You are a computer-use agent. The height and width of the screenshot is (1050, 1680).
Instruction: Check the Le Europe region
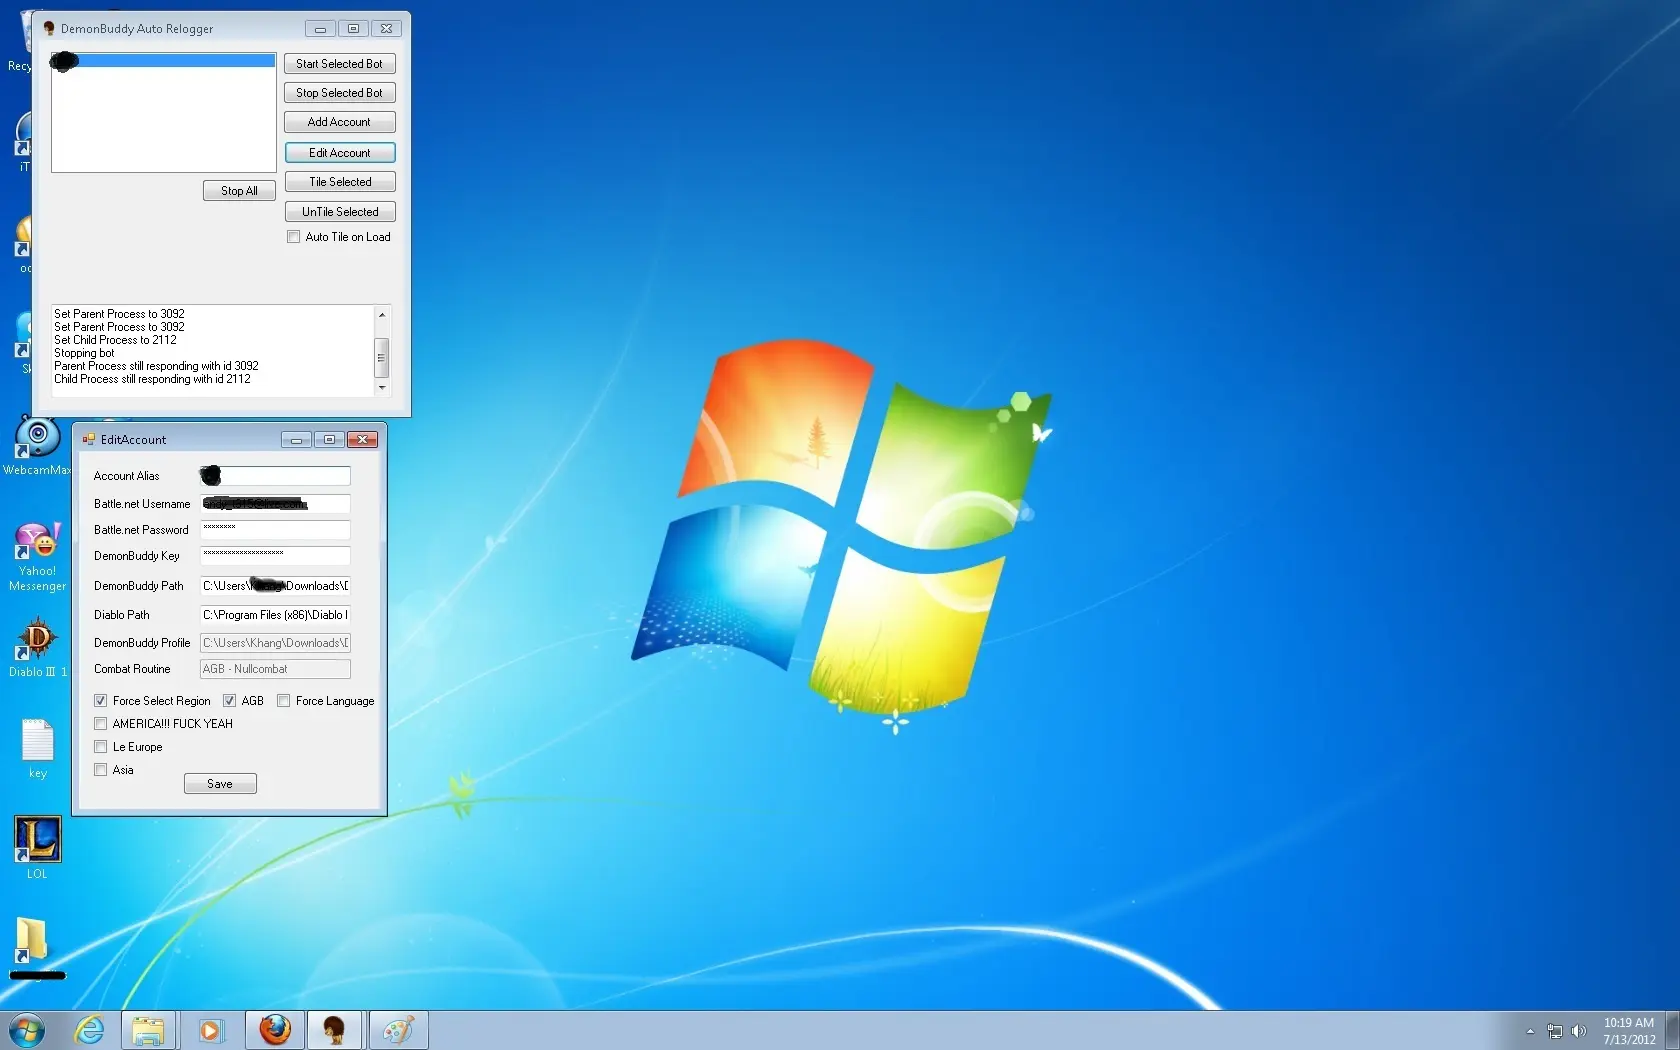coord(100,747)
